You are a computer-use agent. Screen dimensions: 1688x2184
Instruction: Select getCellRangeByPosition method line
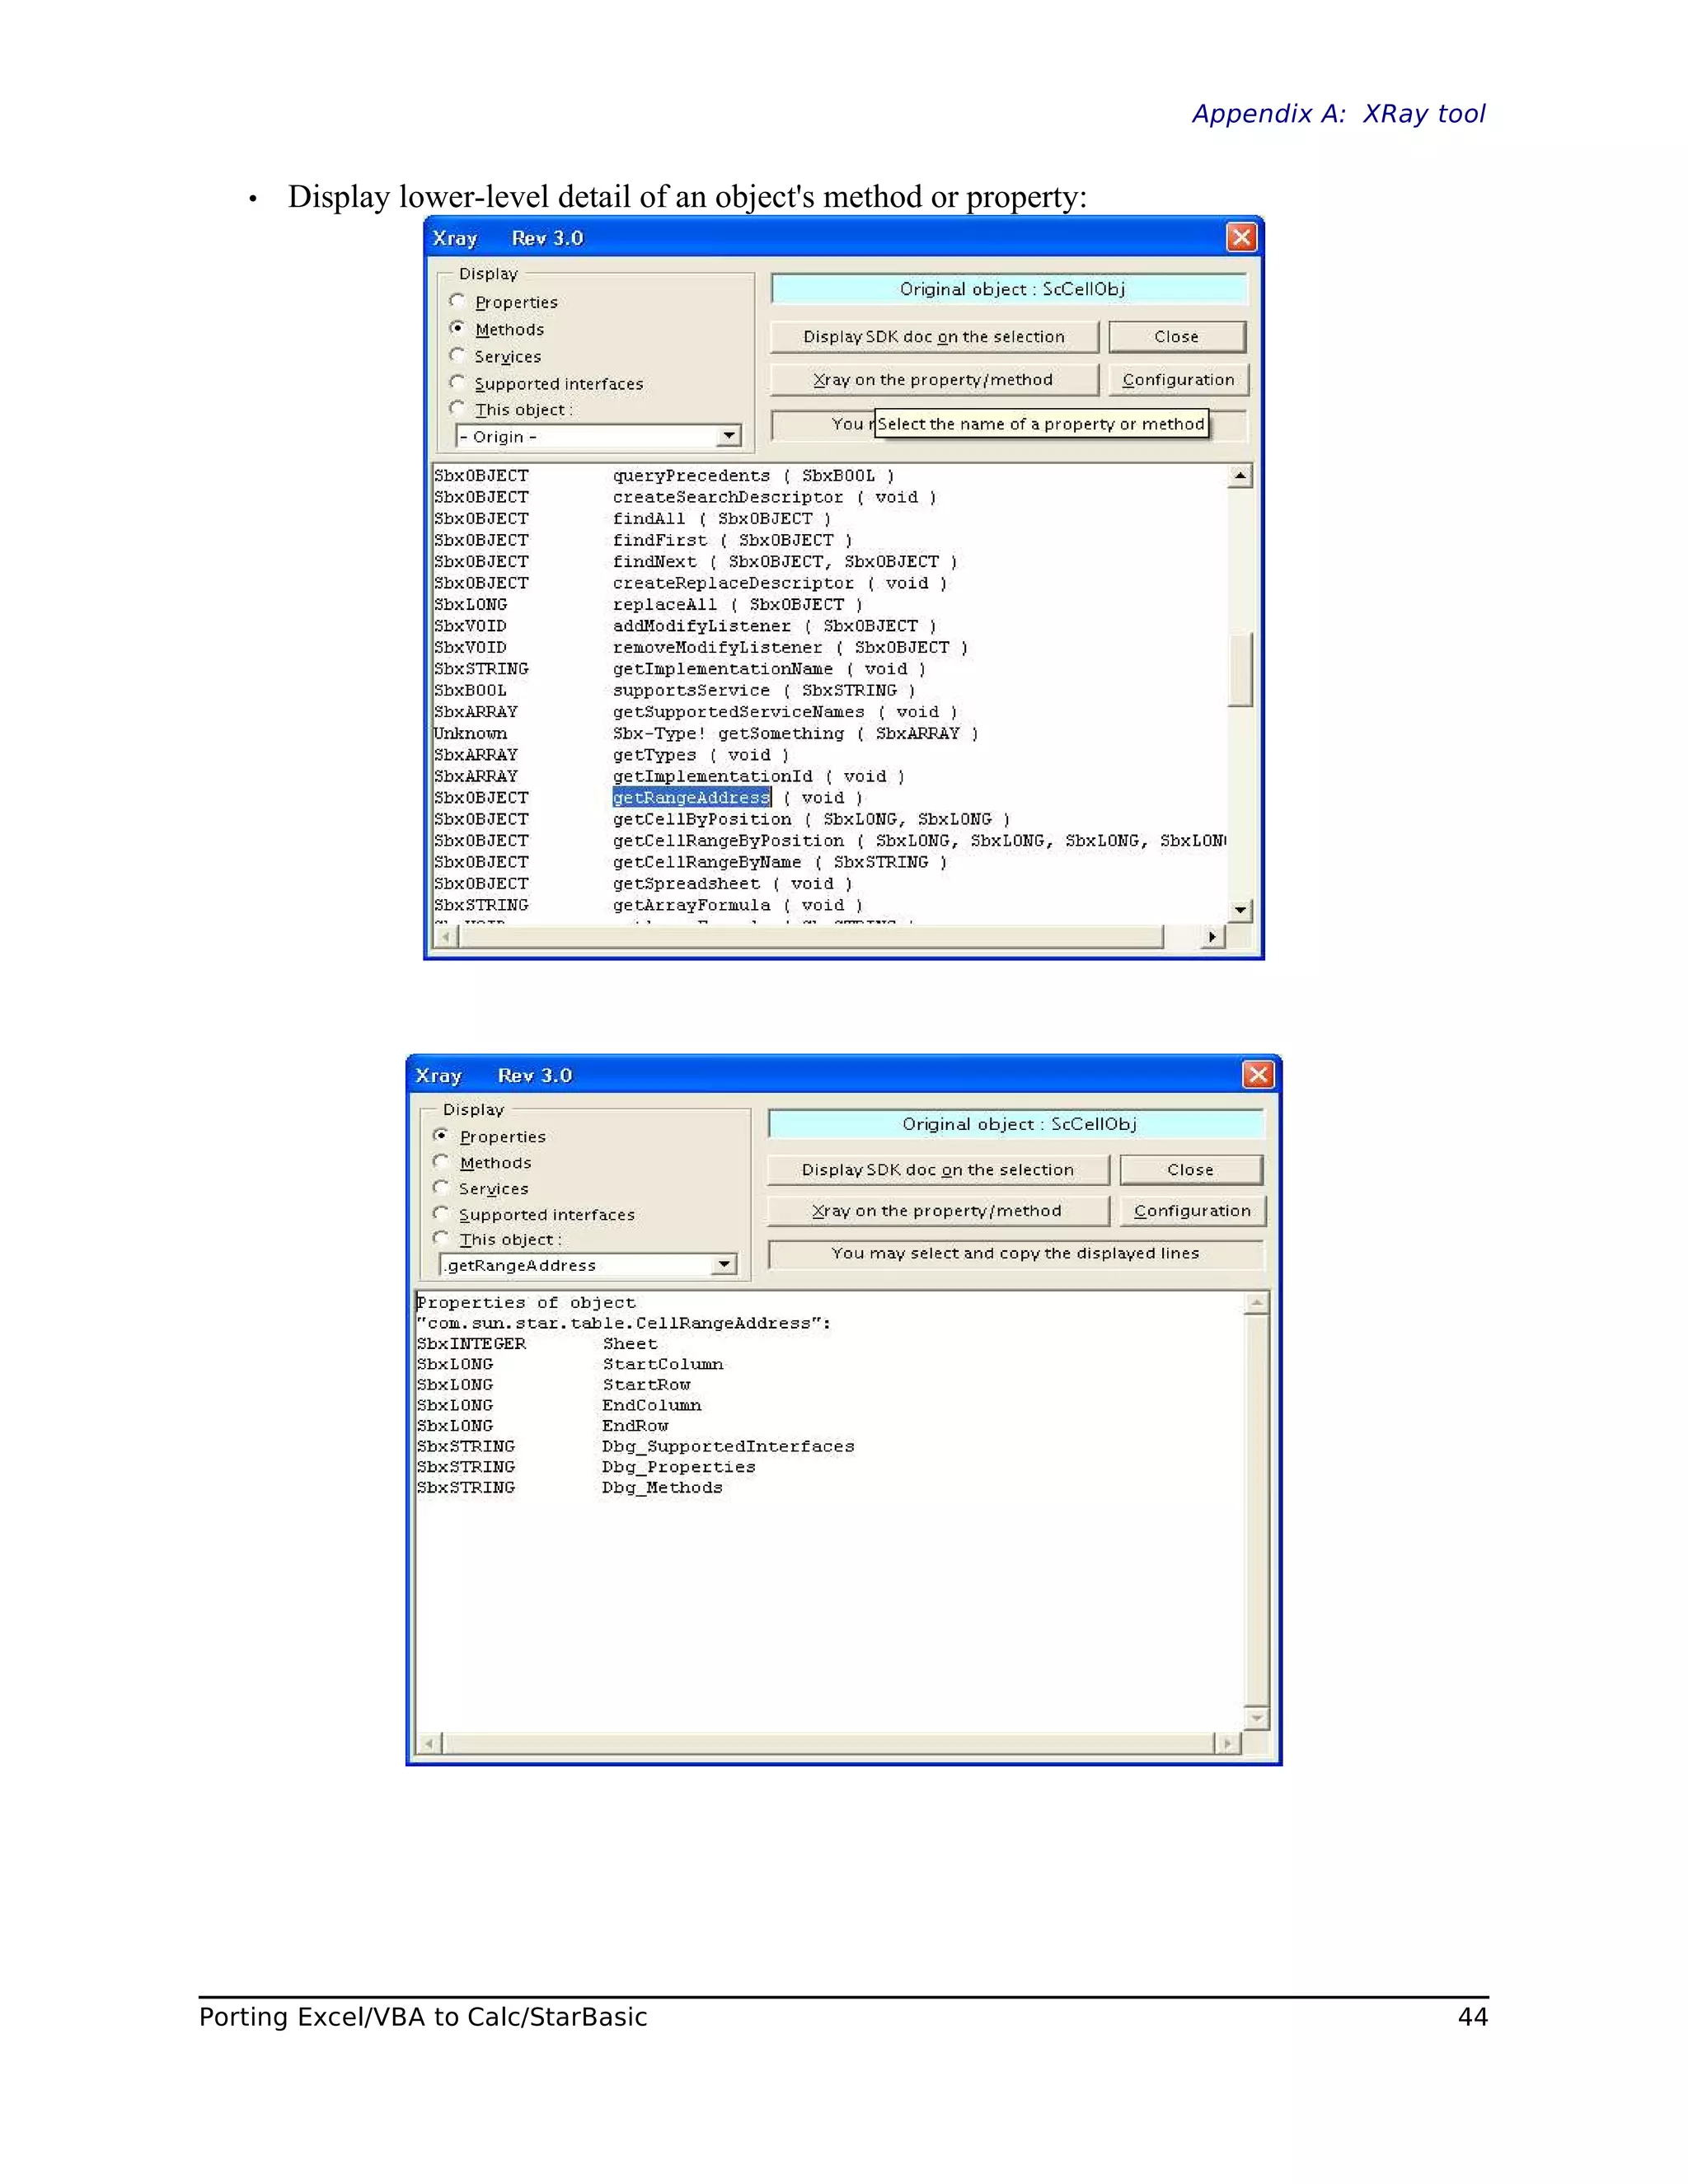pyautogui.click(x=830, y=841)
